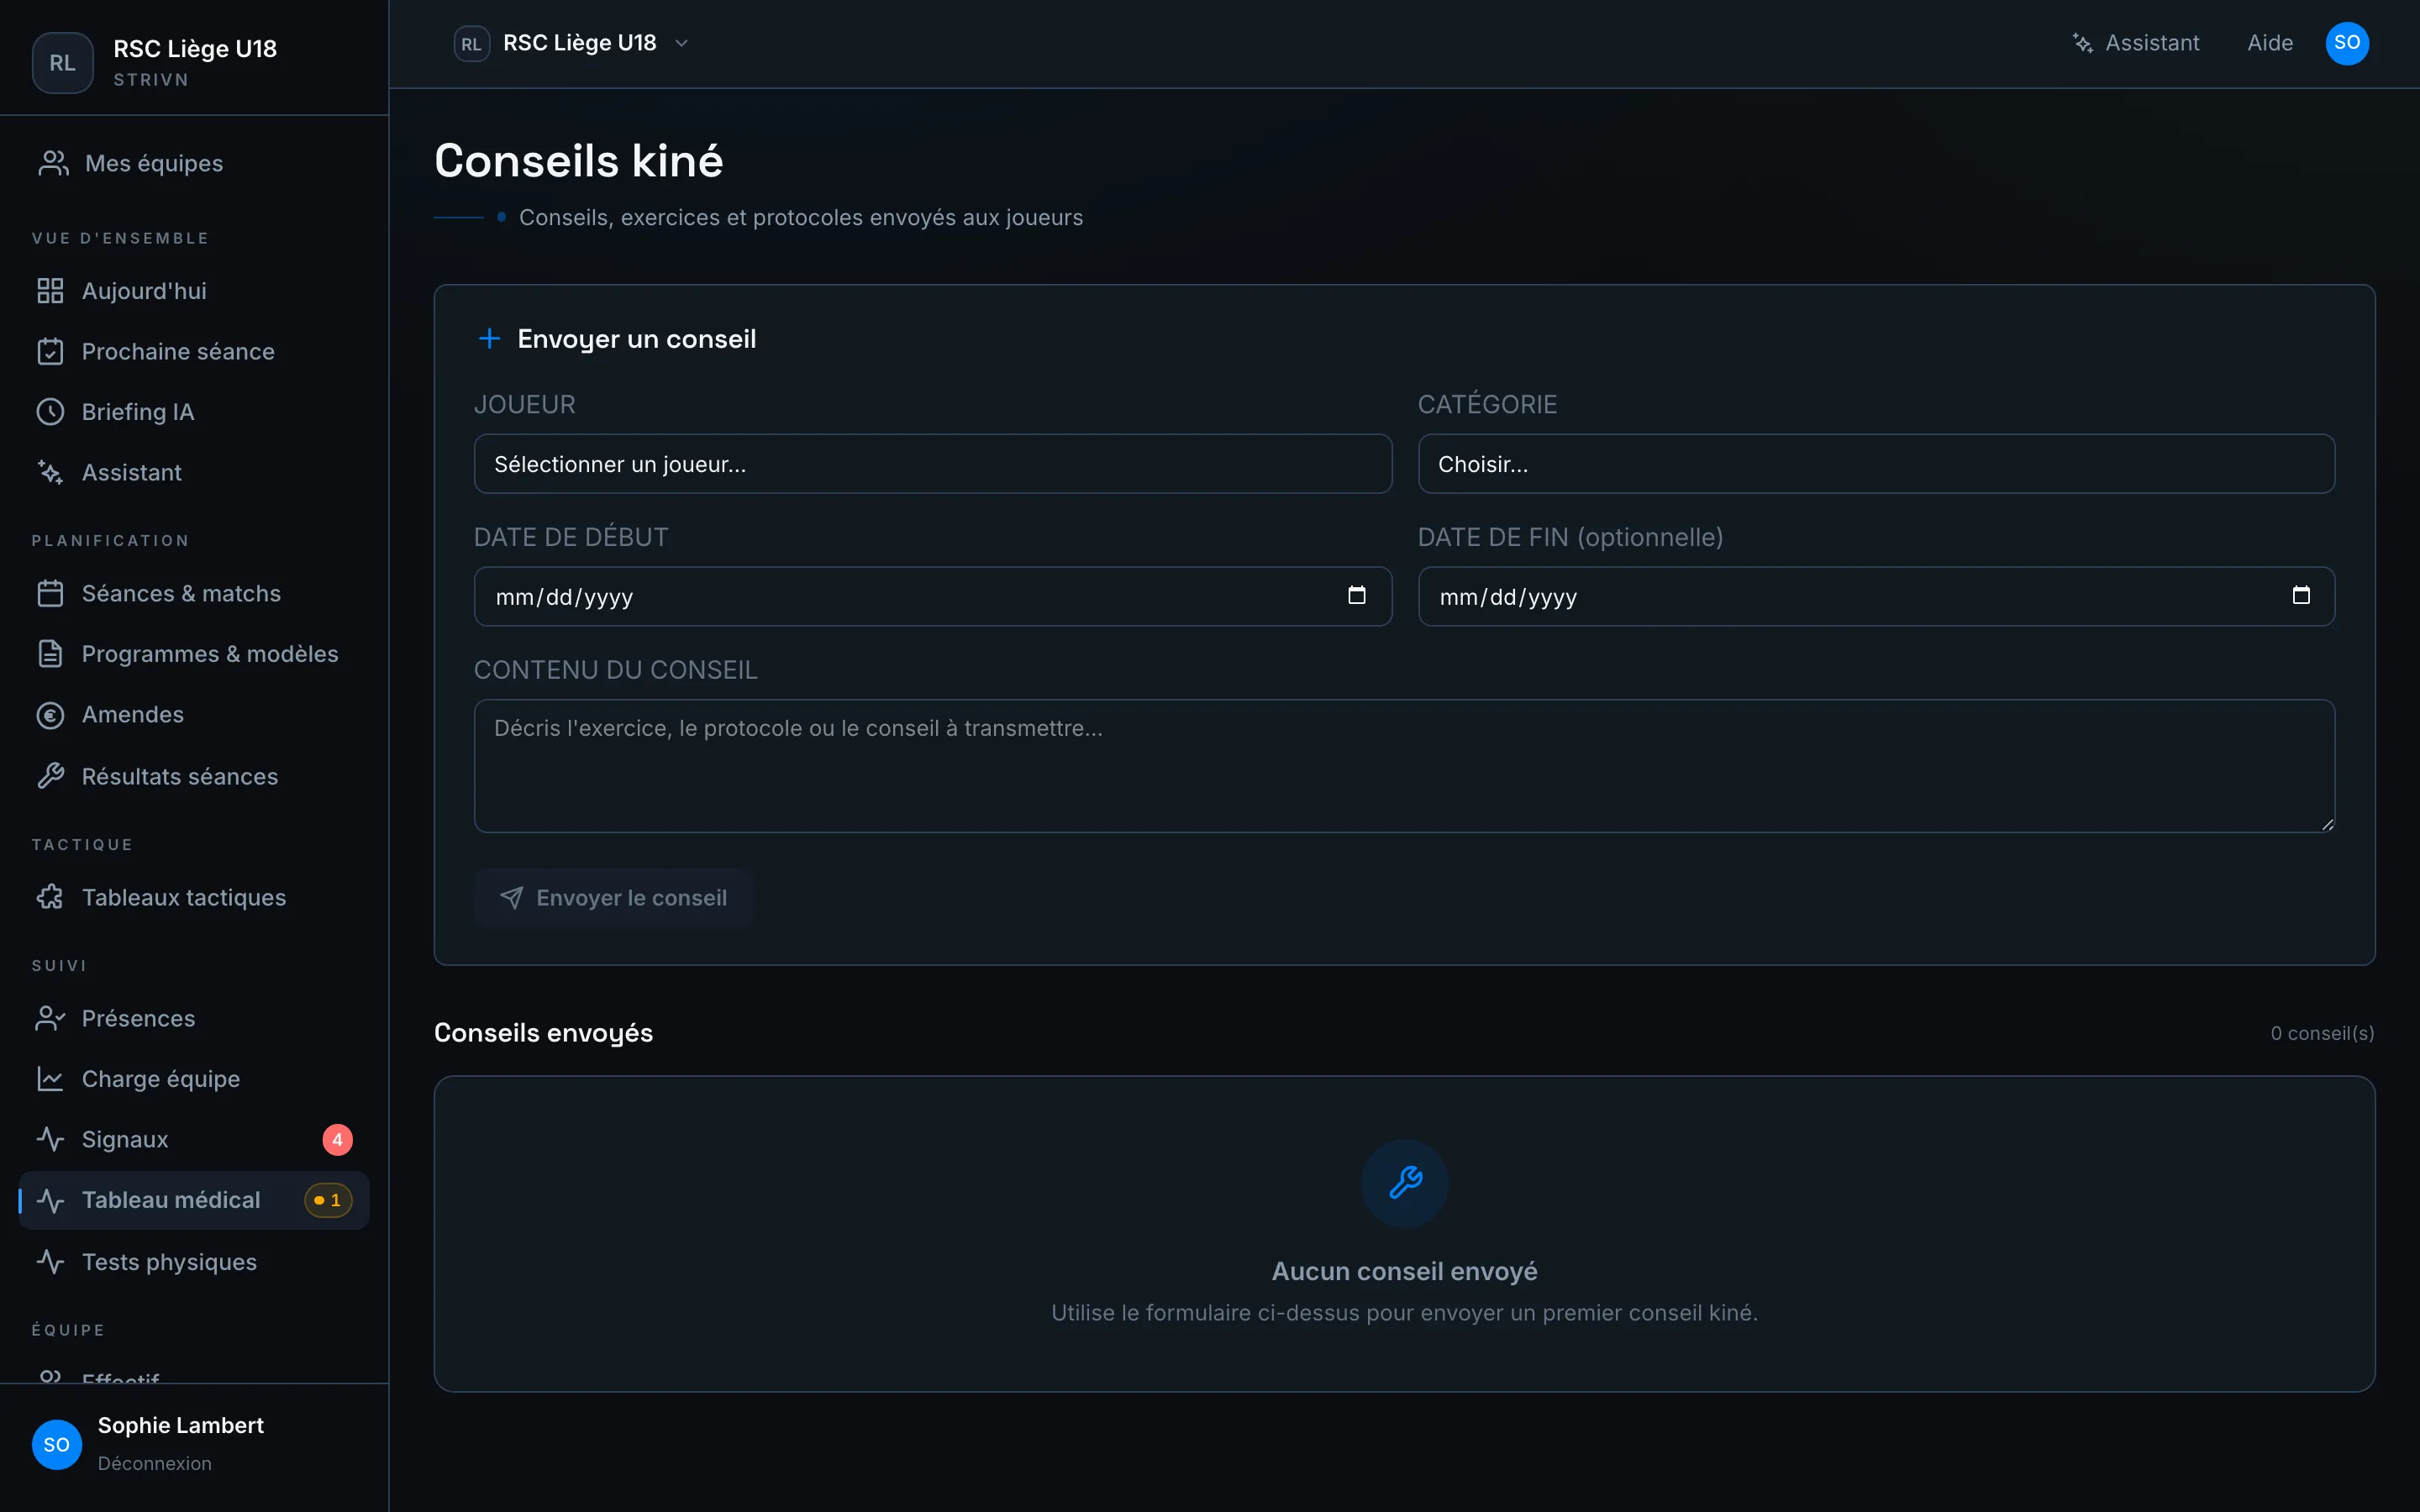
Task: Go to Mes équipes
Action: click(194, 163)
